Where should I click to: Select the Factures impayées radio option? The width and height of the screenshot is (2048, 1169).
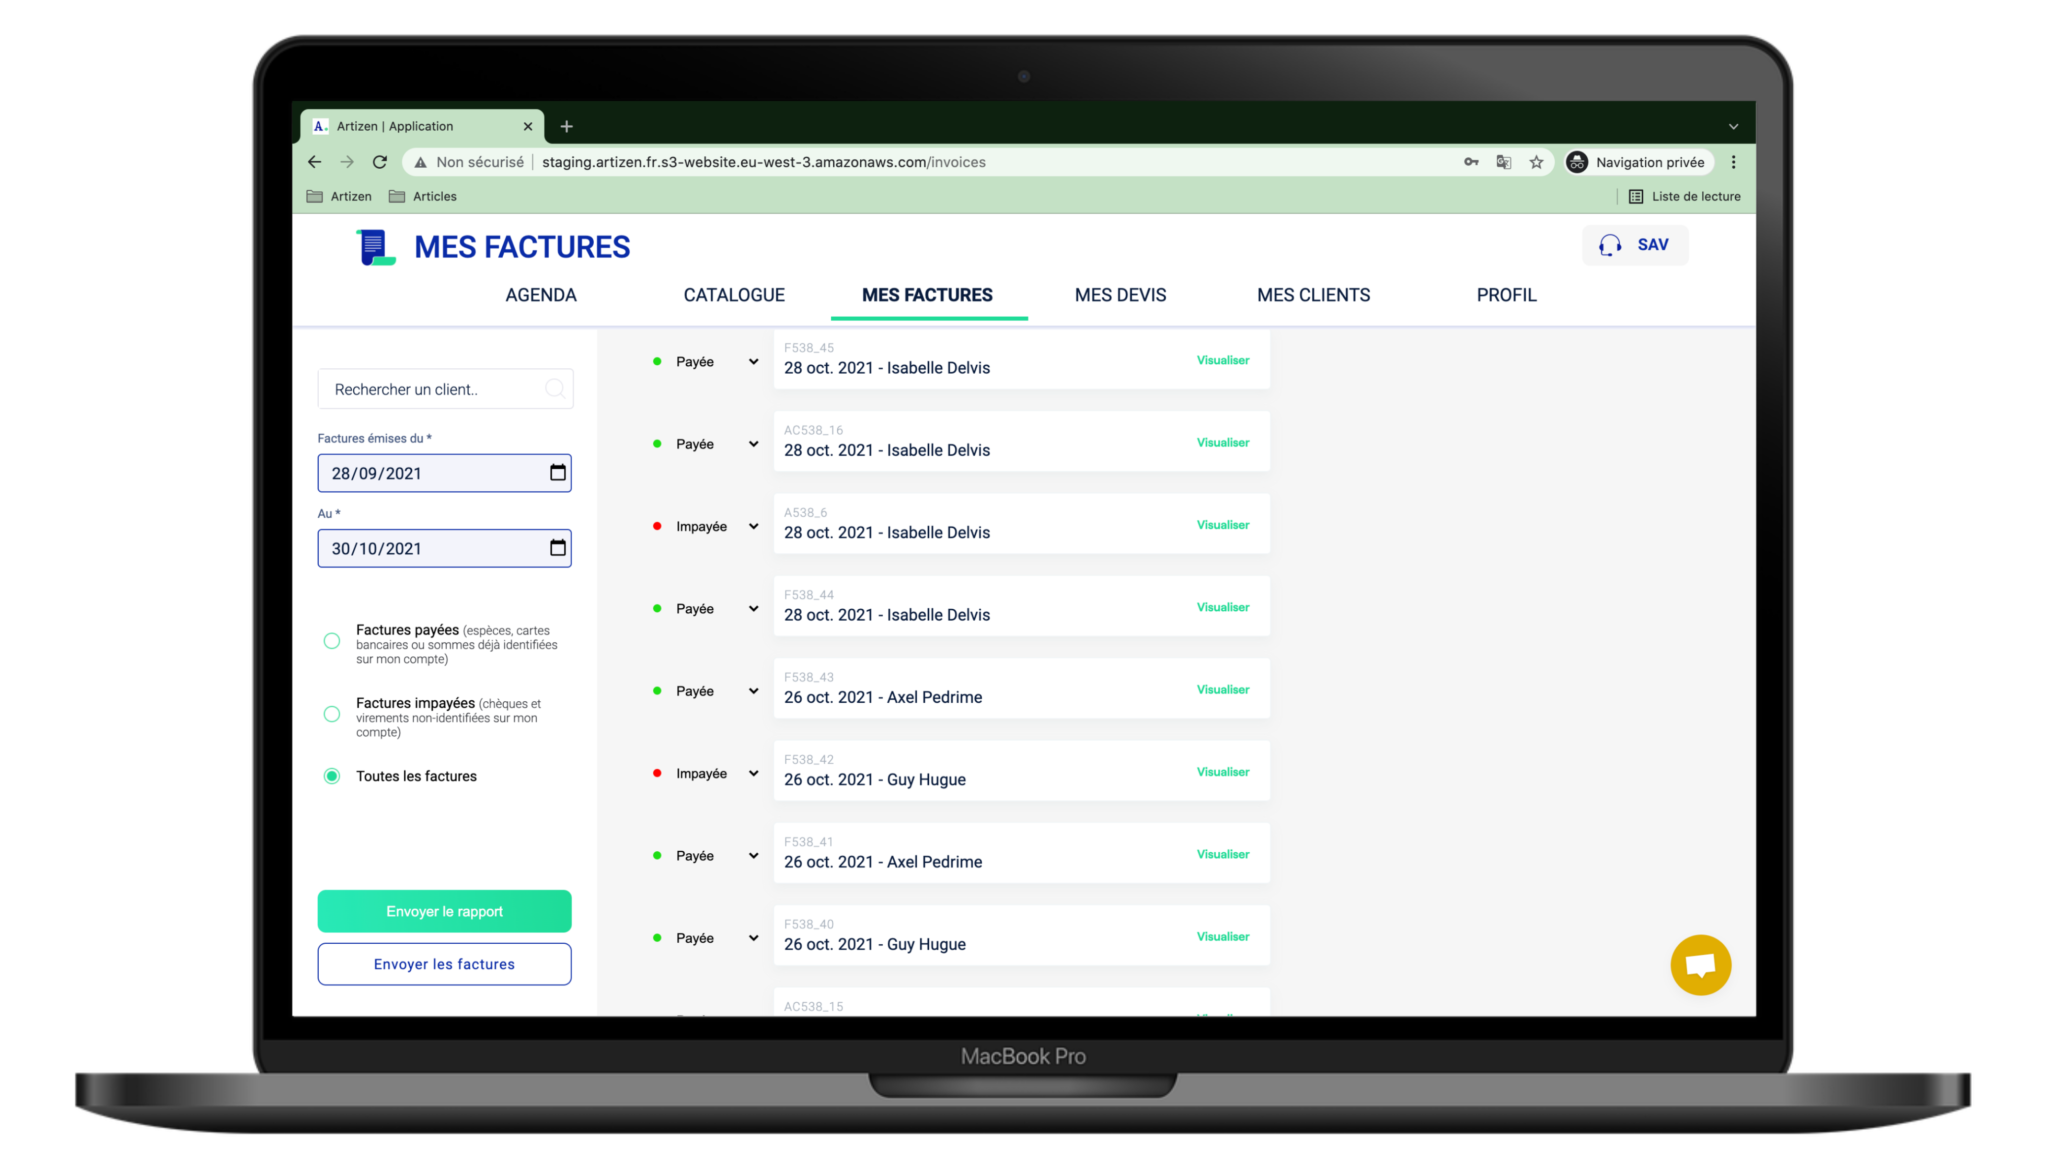tap(332, 714)
